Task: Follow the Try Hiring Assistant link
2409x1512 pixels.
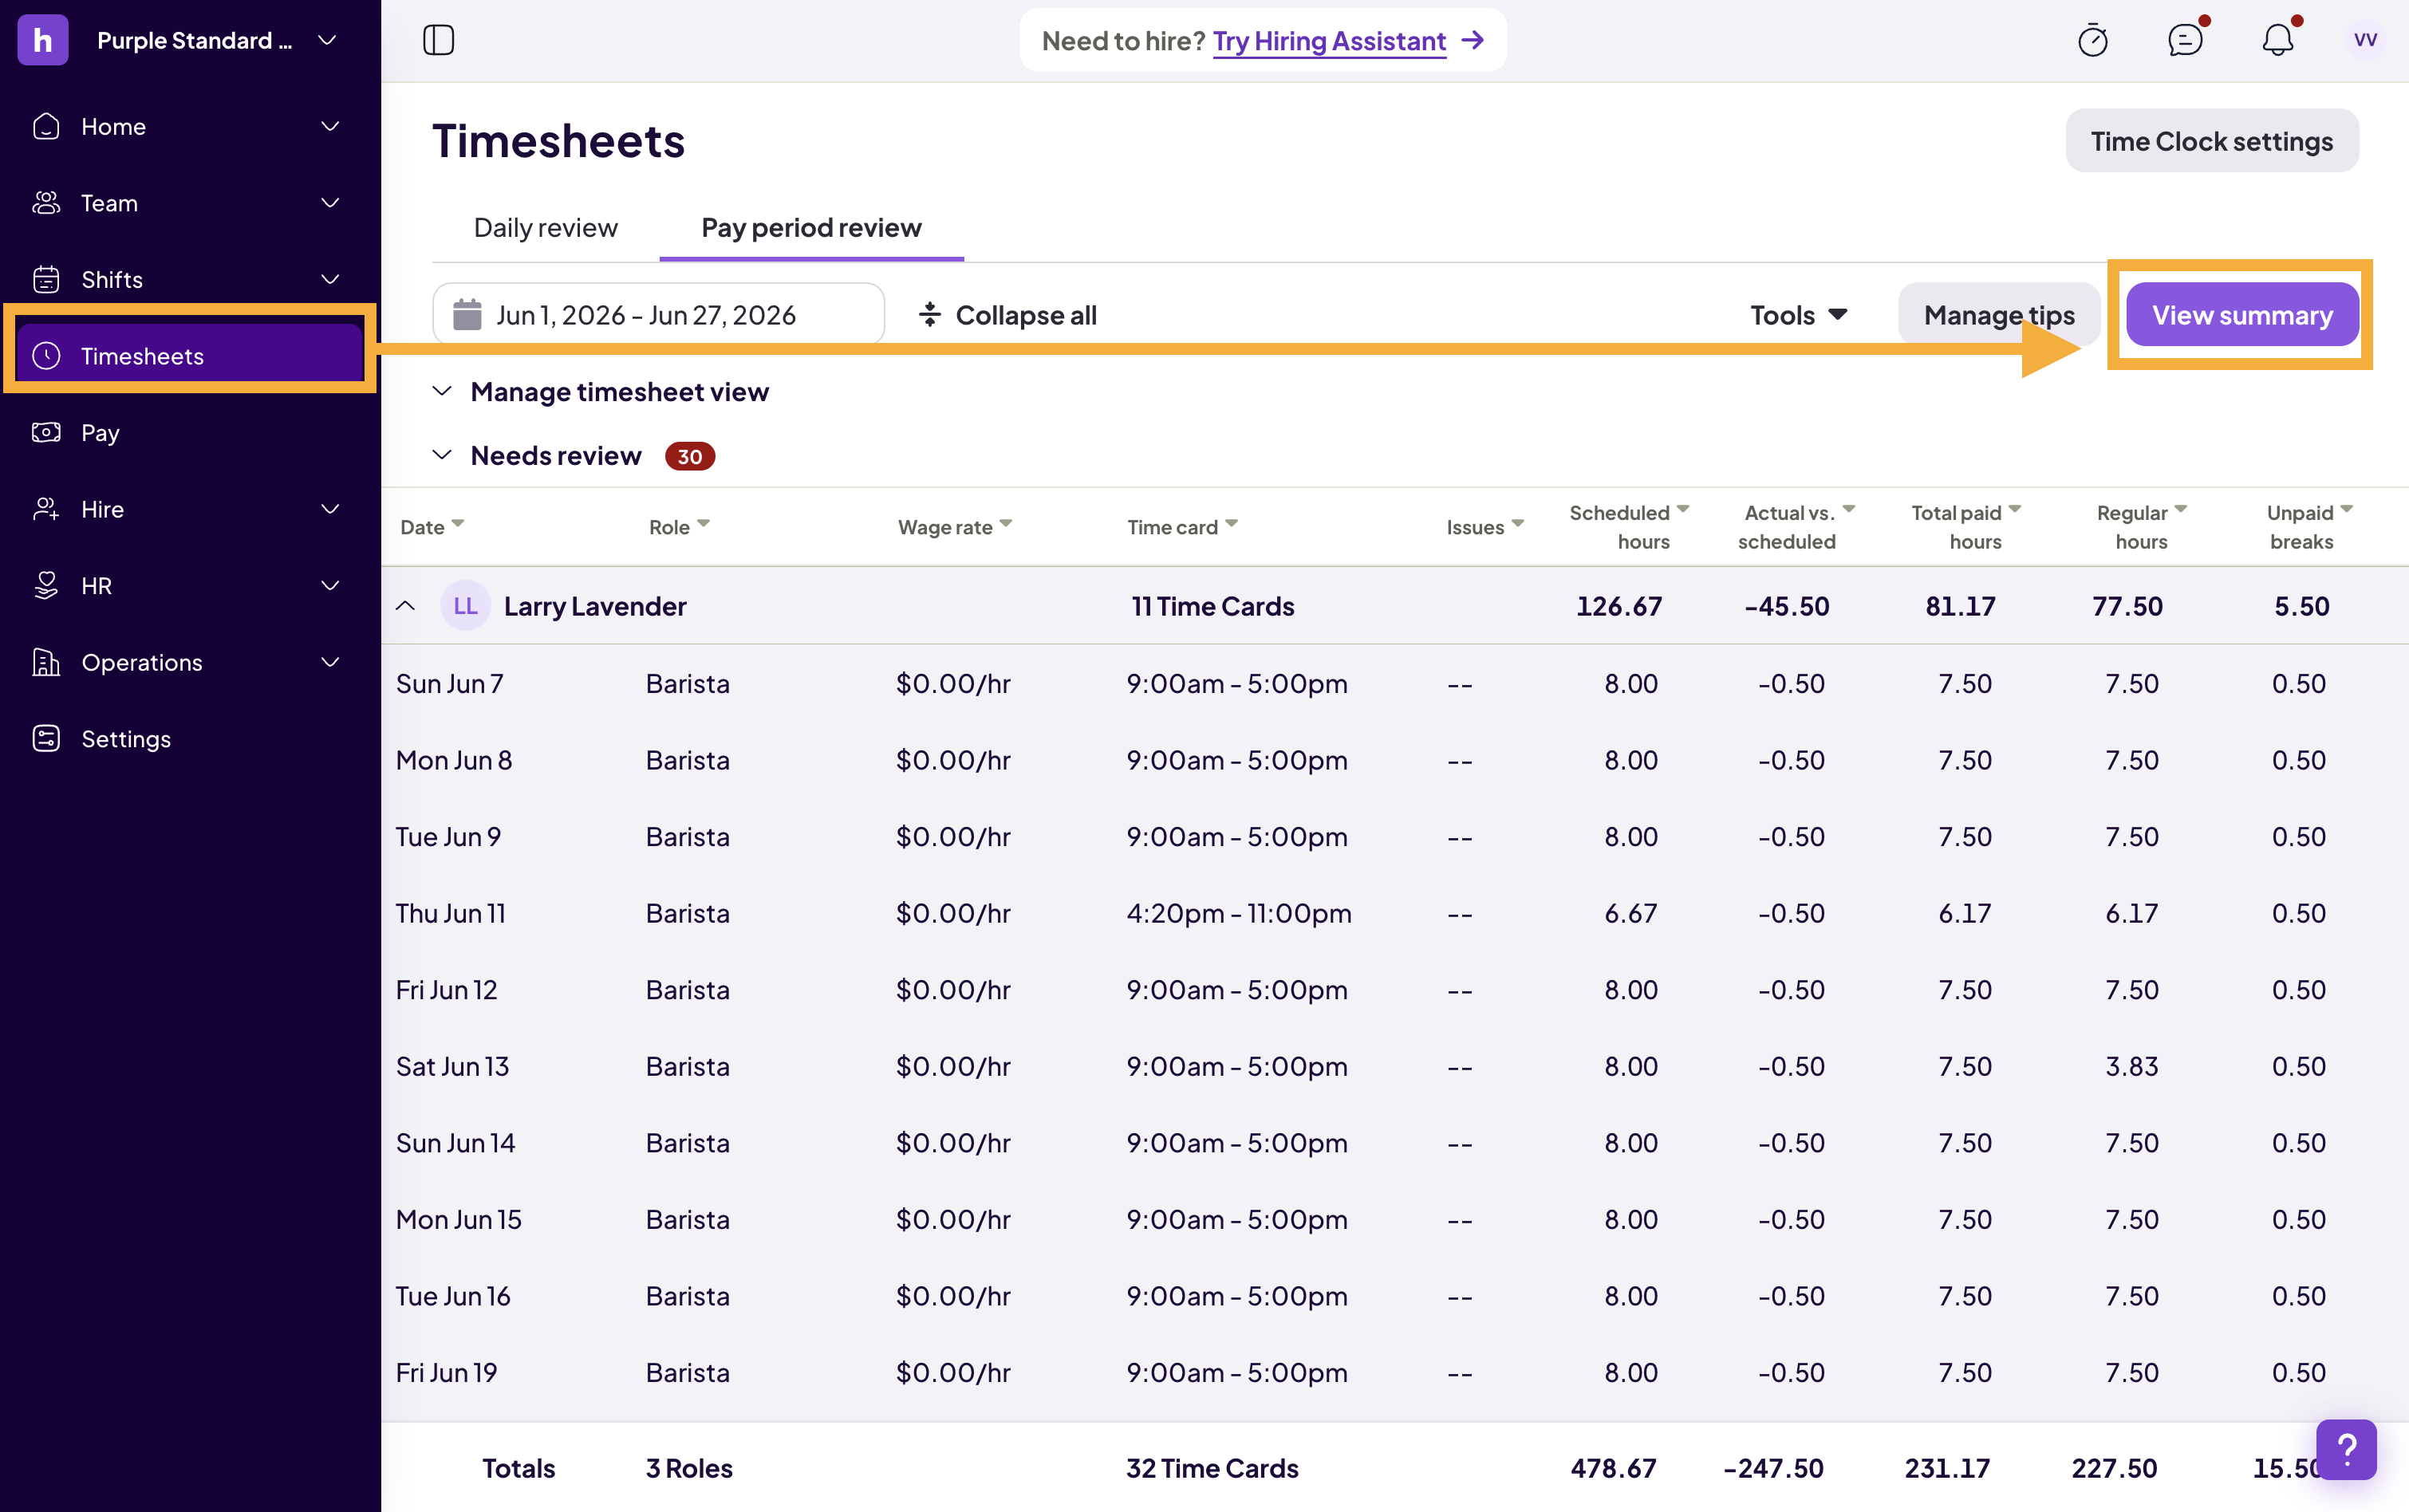Action: (1329, 41)
